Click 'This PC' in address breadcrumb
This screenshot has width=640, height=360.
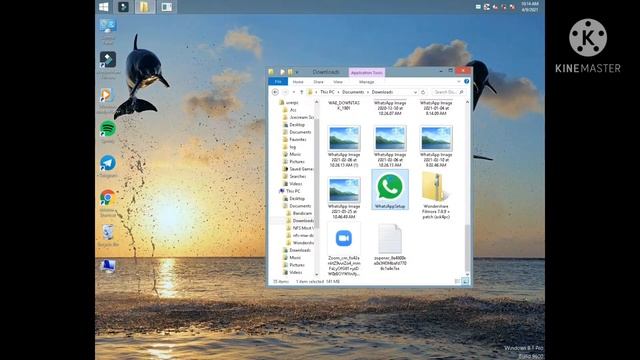[x=327, y=92]
